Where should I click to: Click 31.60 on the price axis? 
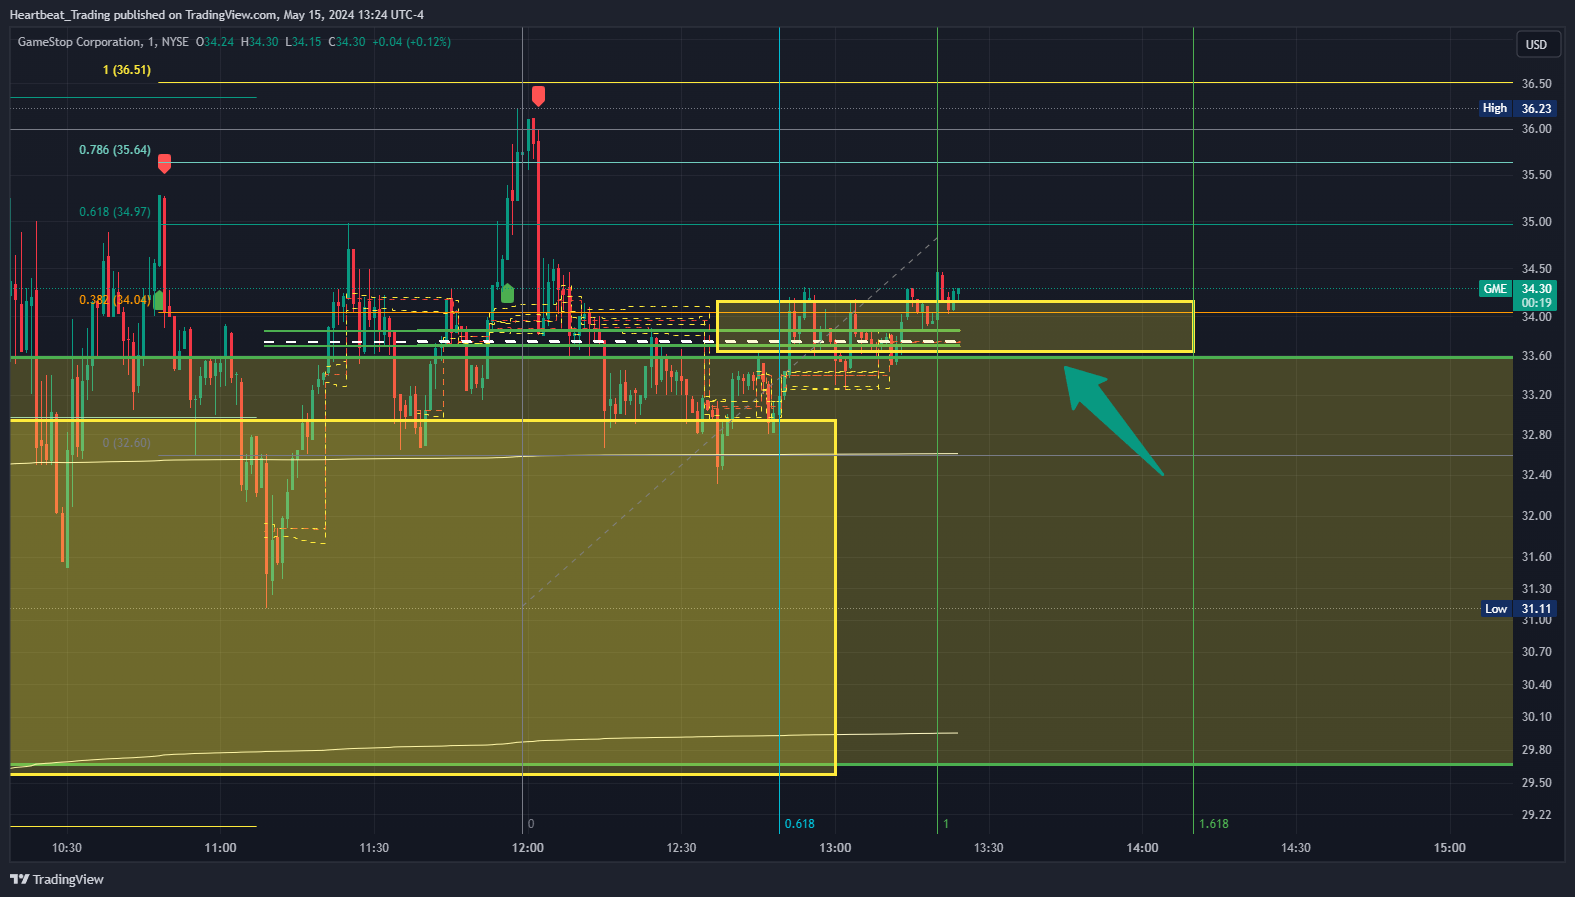point(1536,557)
